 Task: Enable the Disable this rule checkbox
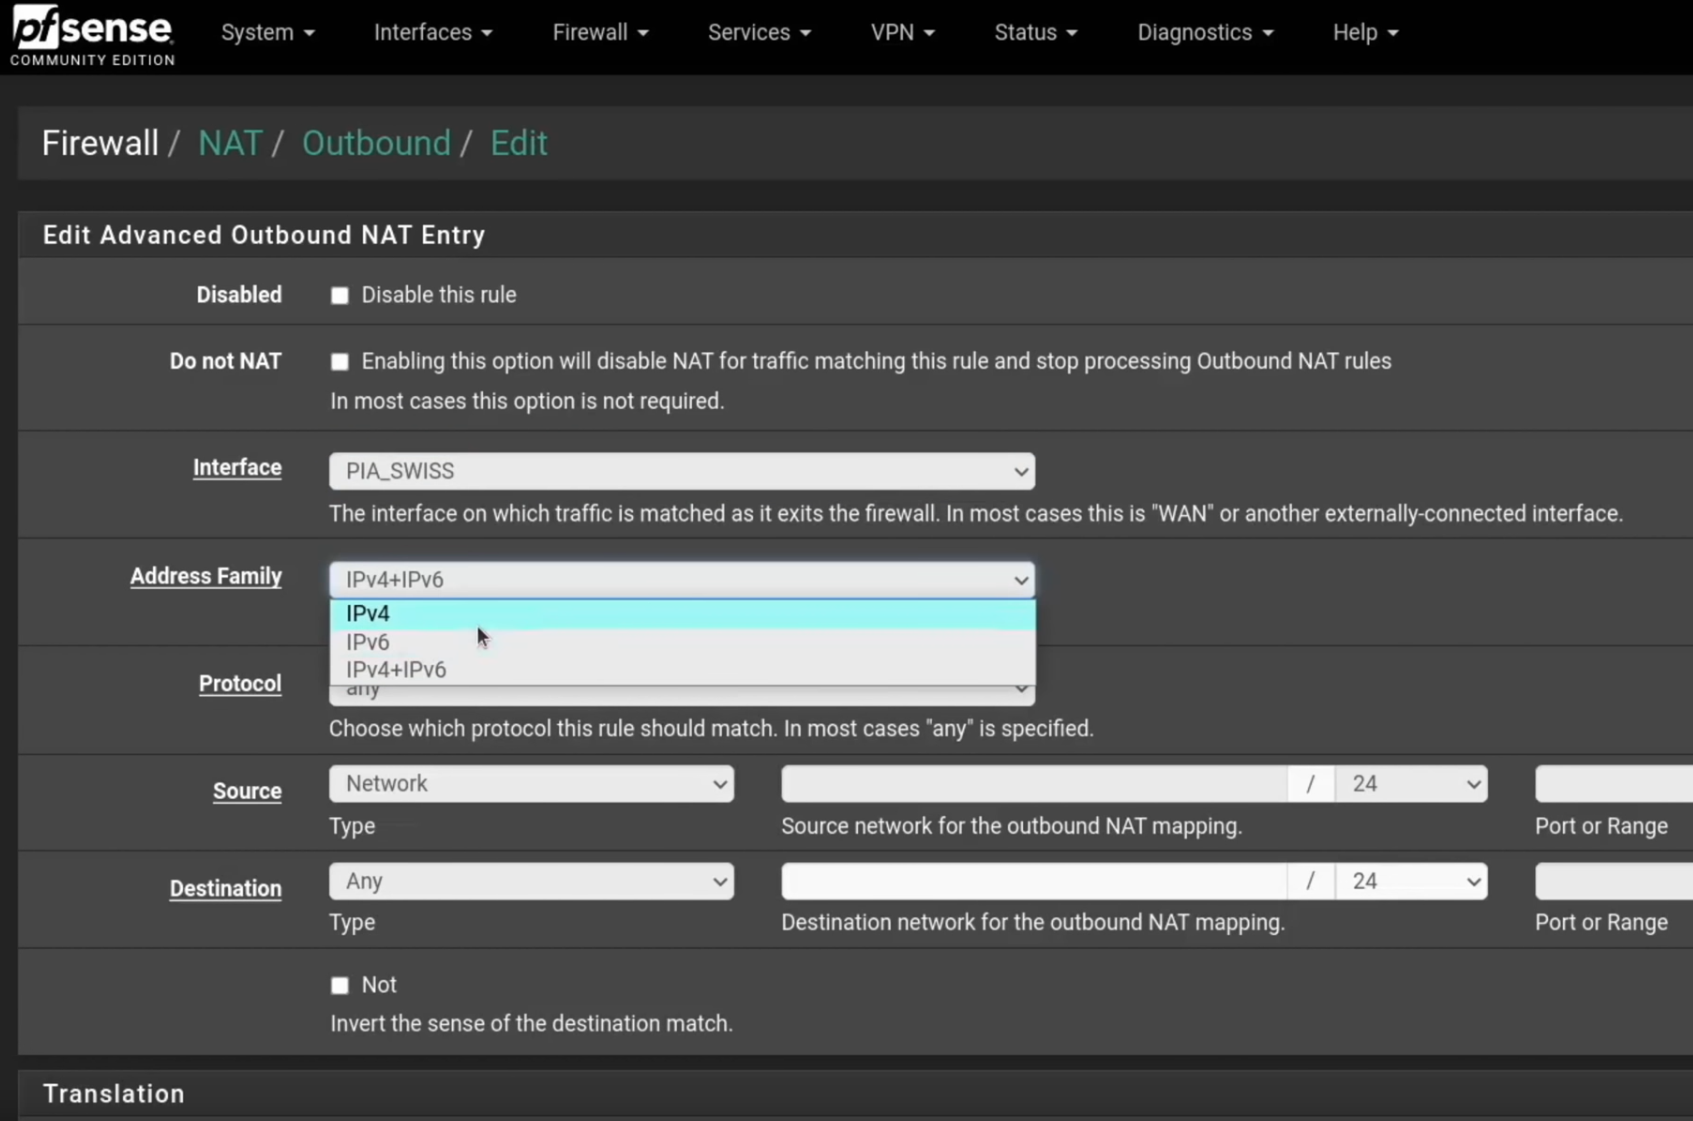[x=339, y=295]
